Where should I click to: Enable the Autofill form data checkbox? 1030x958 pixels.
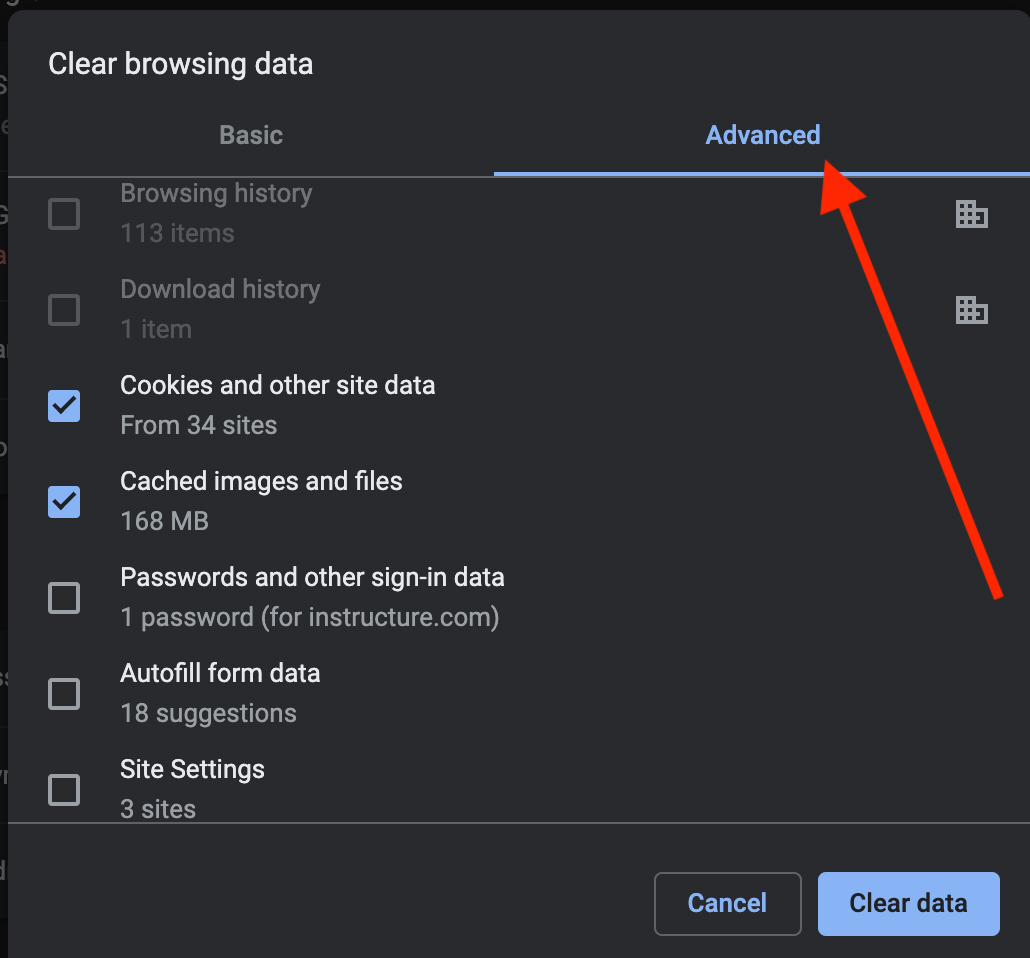pos(64,694)
